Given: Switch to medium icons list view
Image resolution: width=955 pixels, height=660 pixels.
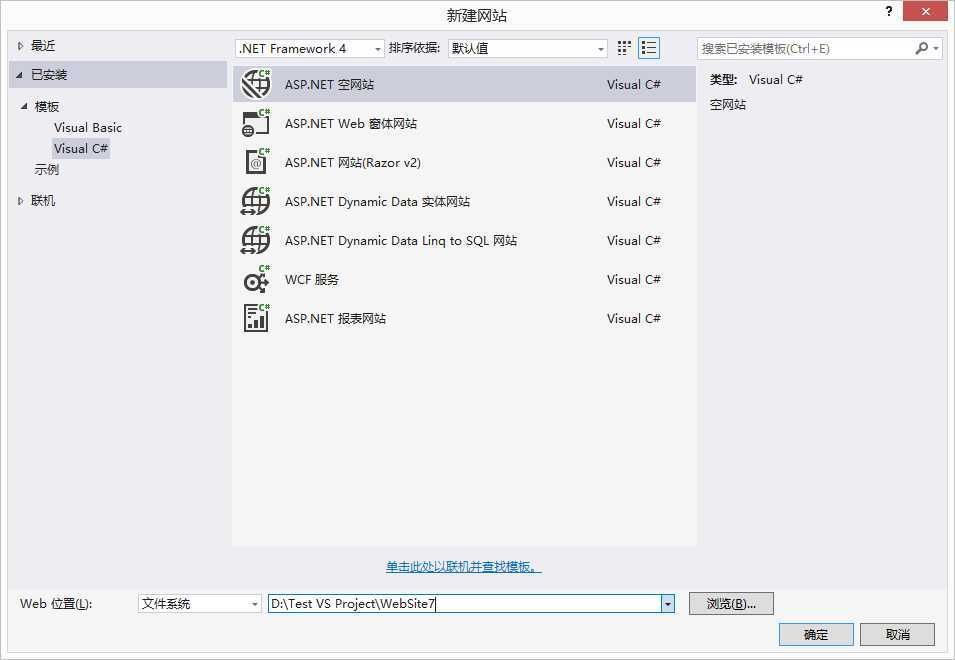Looking at the screenshot, I should click(649, 48).
